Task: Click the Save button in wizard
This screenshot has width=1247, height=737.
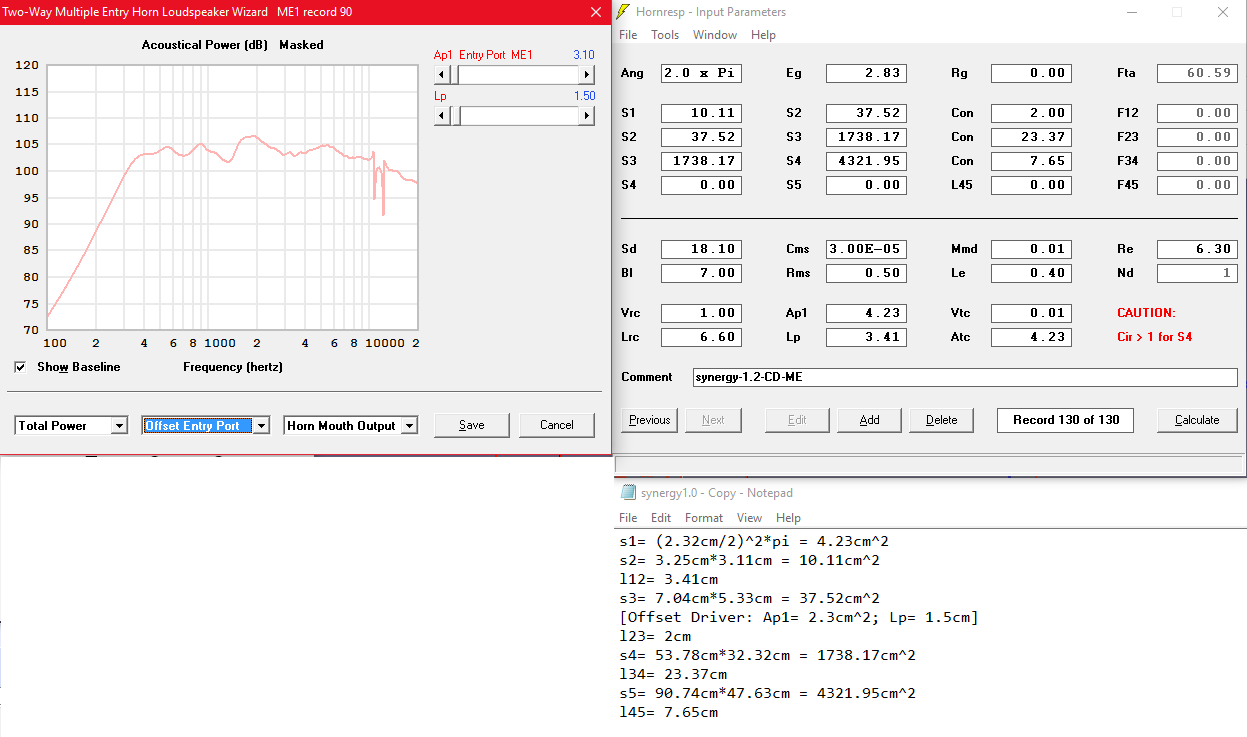Action: tap(472, 425)
